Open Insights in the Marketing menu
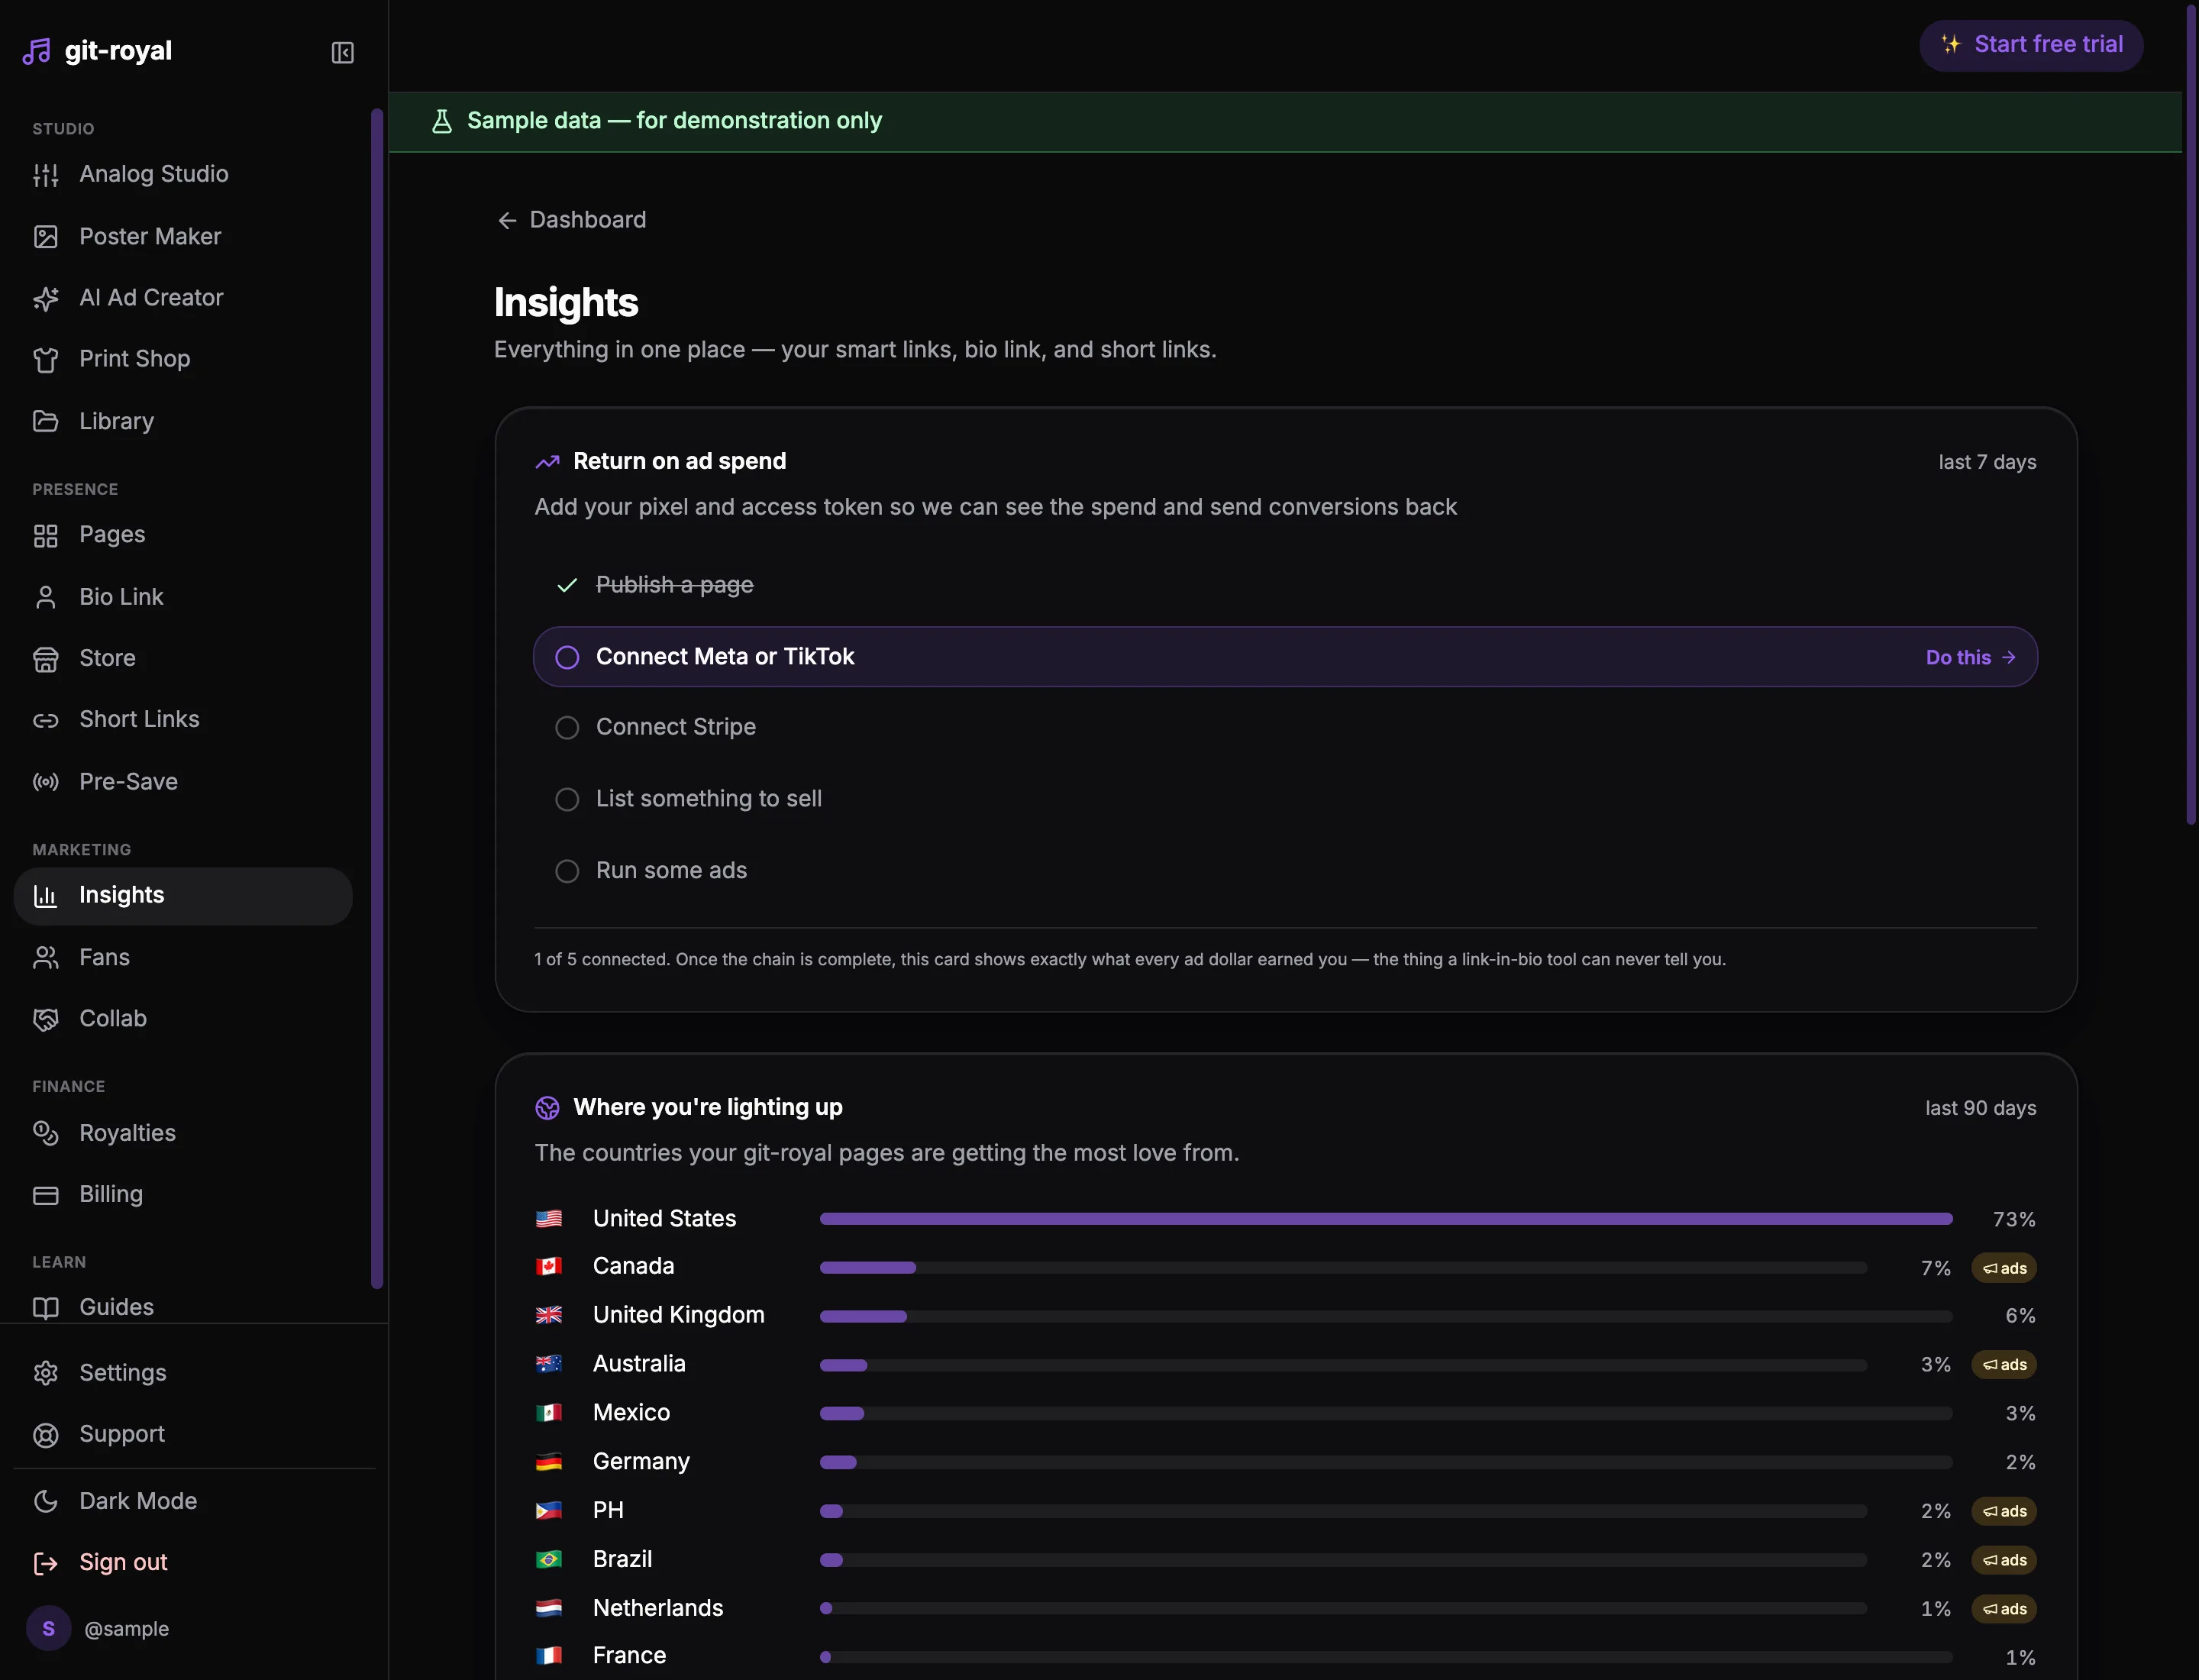 pos(183,896)
